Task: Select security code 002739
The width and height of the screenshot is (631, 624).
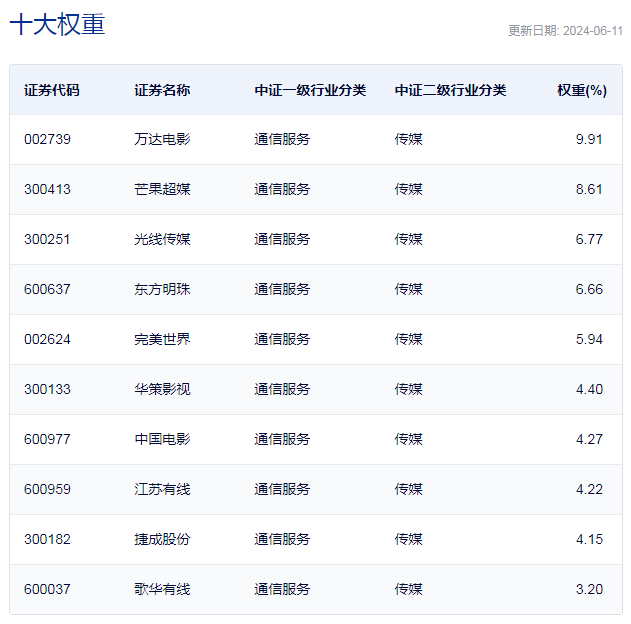Action: (x=47, y=139)
